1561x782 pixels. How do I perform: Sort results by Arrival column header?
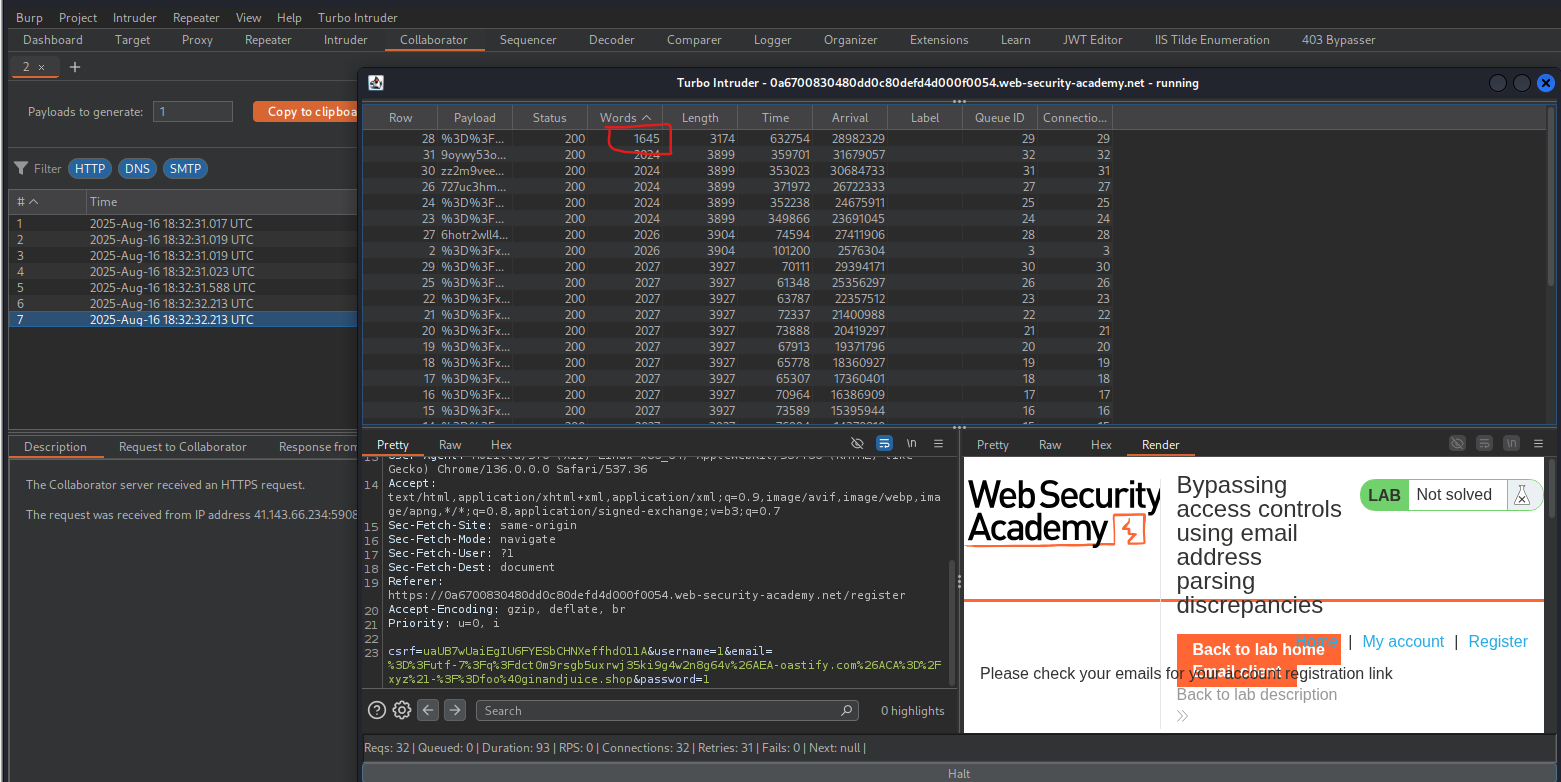(850, 117)
